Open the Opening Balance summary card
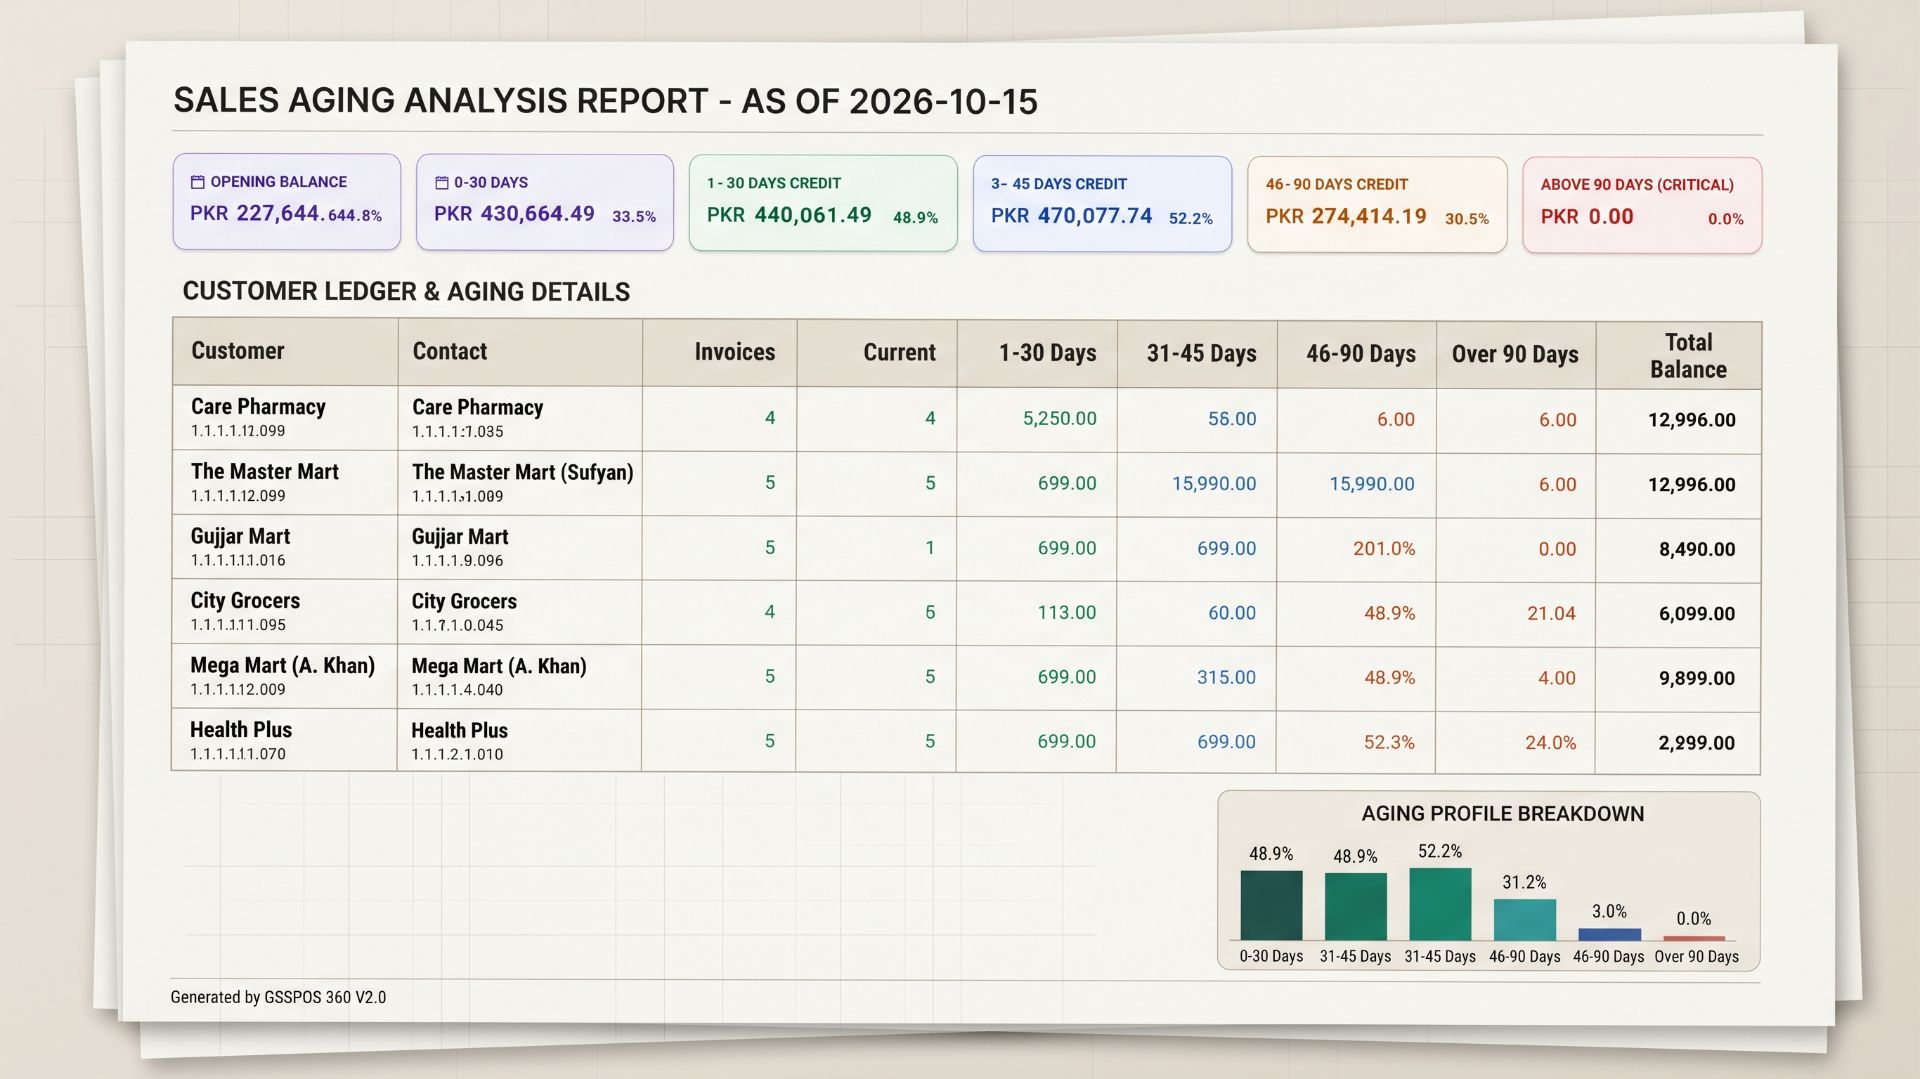 click(x=287, y=201)
